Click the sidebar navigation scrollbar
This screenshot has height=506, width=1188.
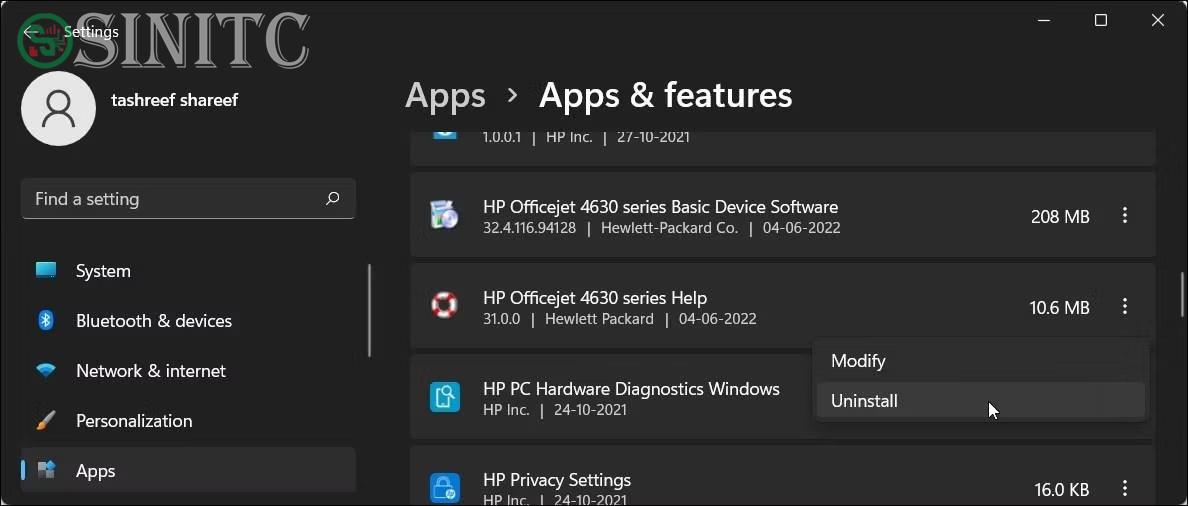(369, 310)
